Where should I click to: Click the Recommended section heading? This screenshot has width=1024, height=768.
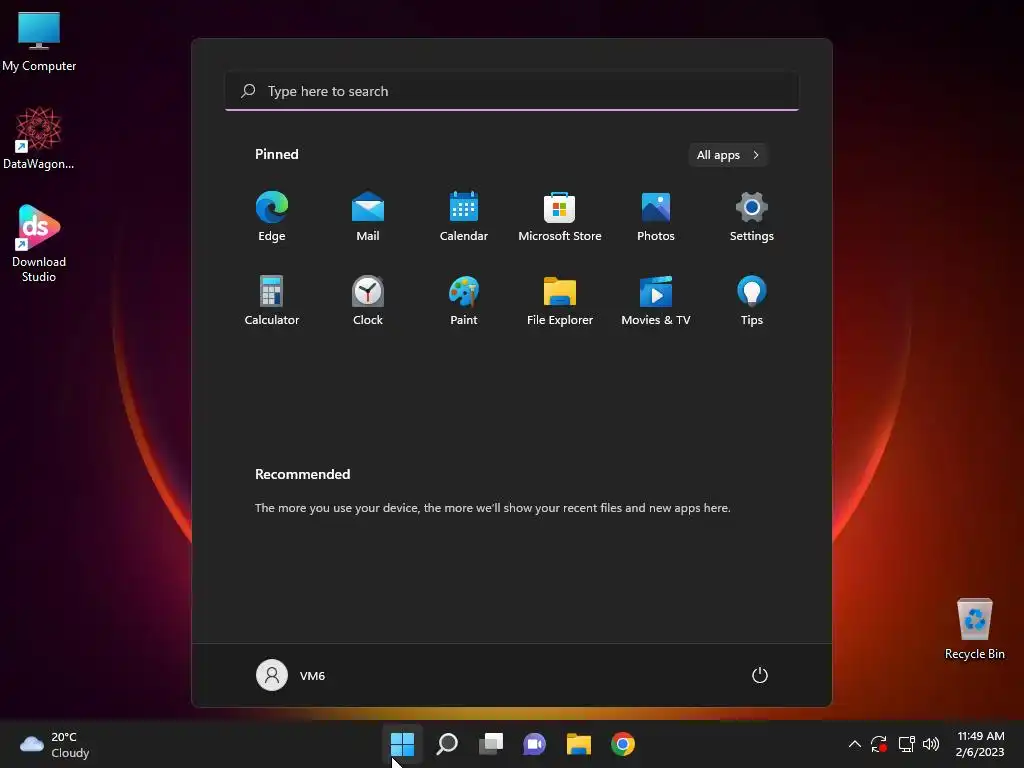302,474
